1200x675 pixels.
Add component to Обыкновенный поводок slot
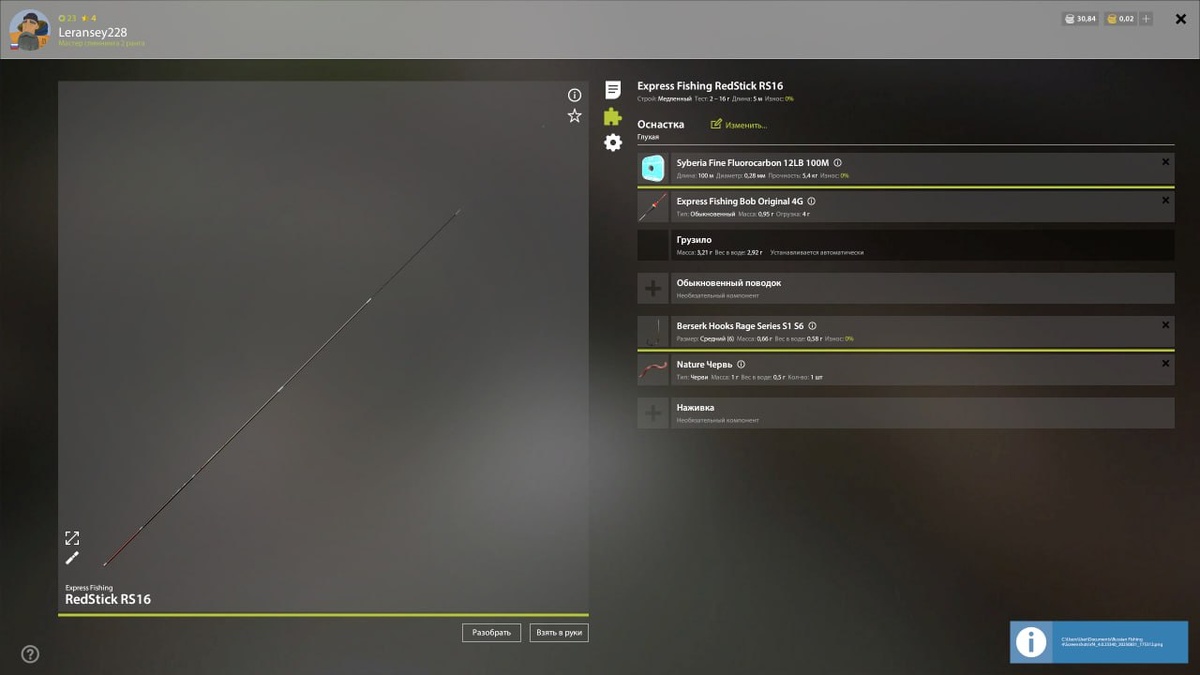(653, 289)
